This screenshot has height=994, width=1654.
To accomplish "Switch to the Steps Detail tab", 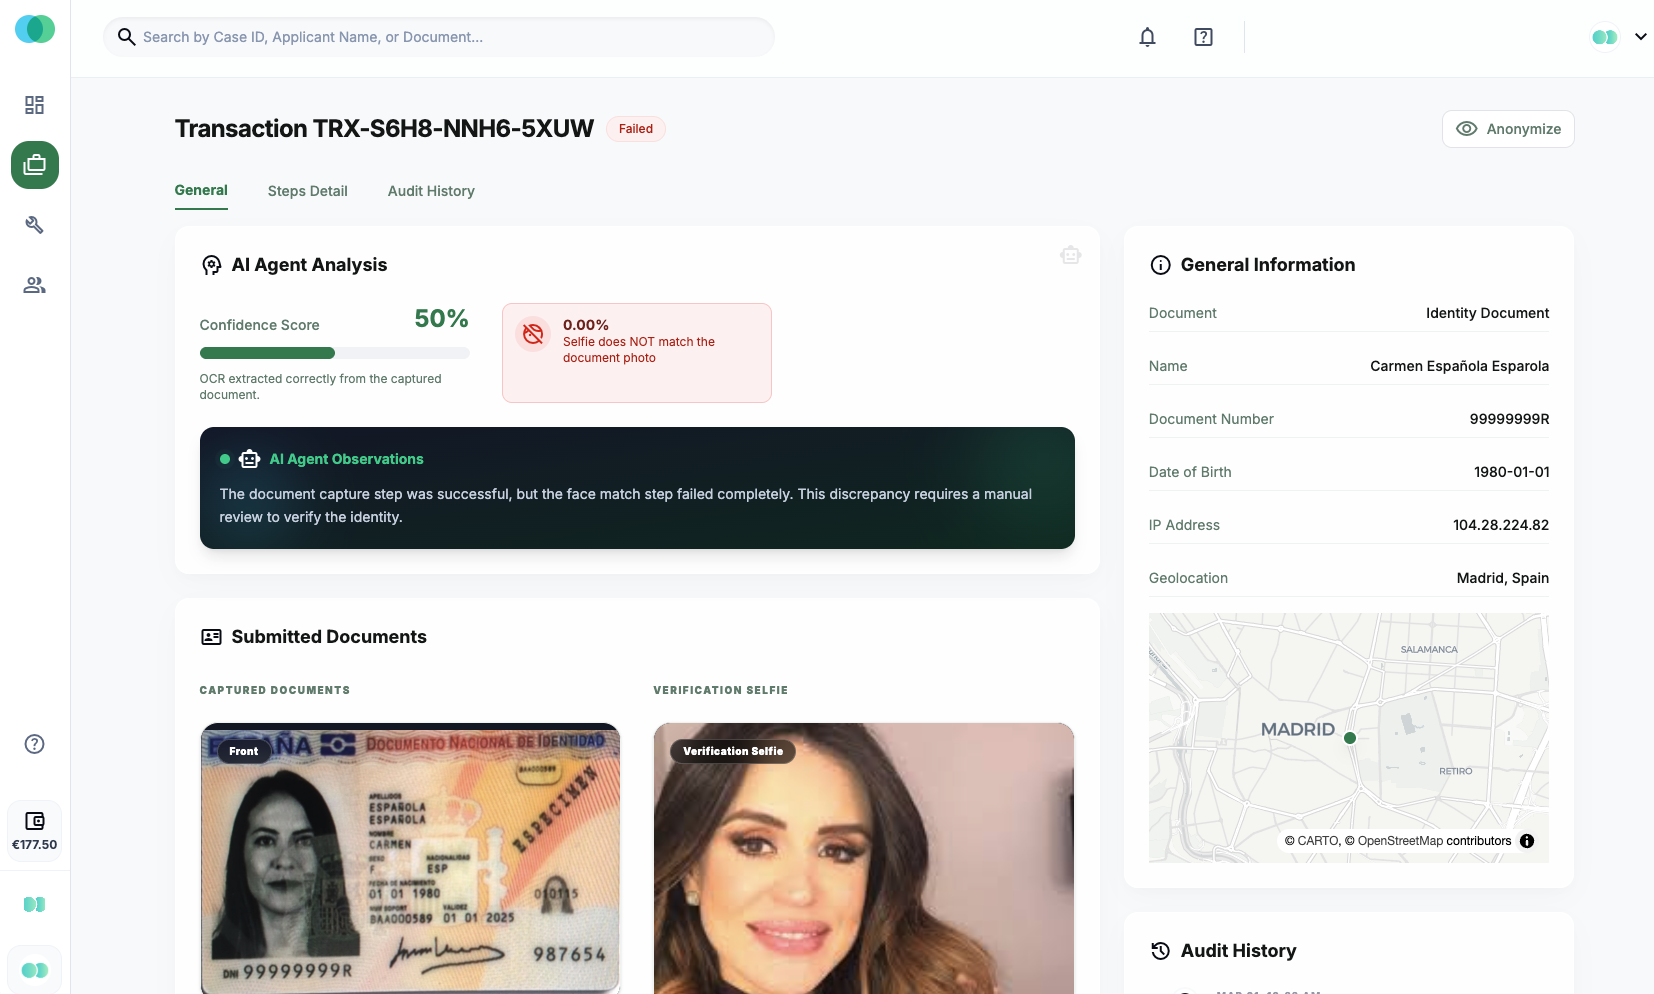I will tap(308, 191).
